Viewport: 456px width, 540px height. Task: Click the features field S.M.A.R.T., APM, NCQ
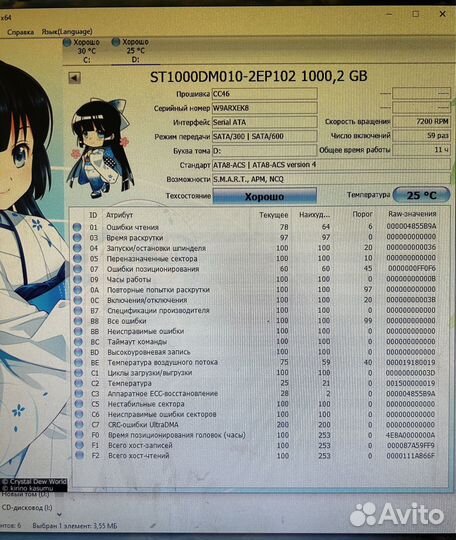point(331,179)
